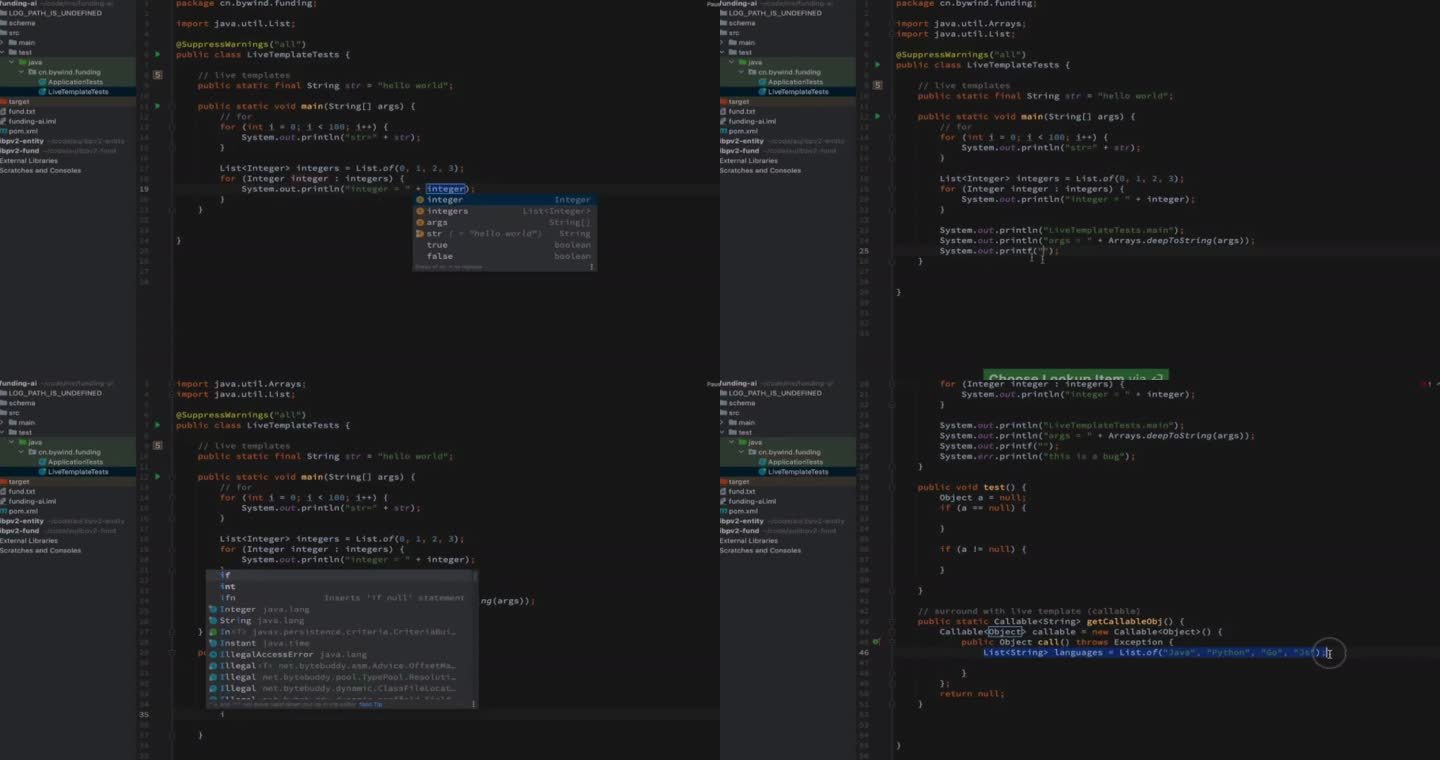The image size is (1440, 760).
Task: Select the 'false' boolean completion suggestion
Action: click(x=505, y=256)
